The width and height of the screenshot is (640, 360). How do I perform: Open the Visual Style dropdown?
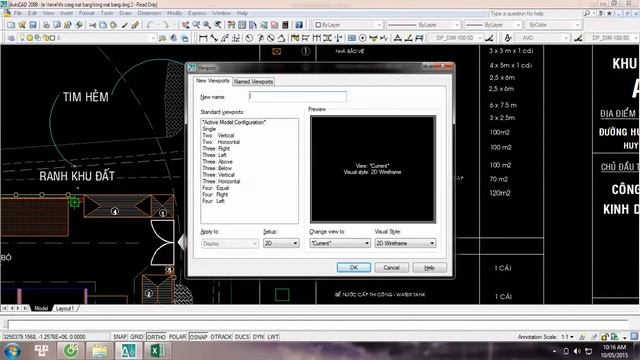coord(405,243)
